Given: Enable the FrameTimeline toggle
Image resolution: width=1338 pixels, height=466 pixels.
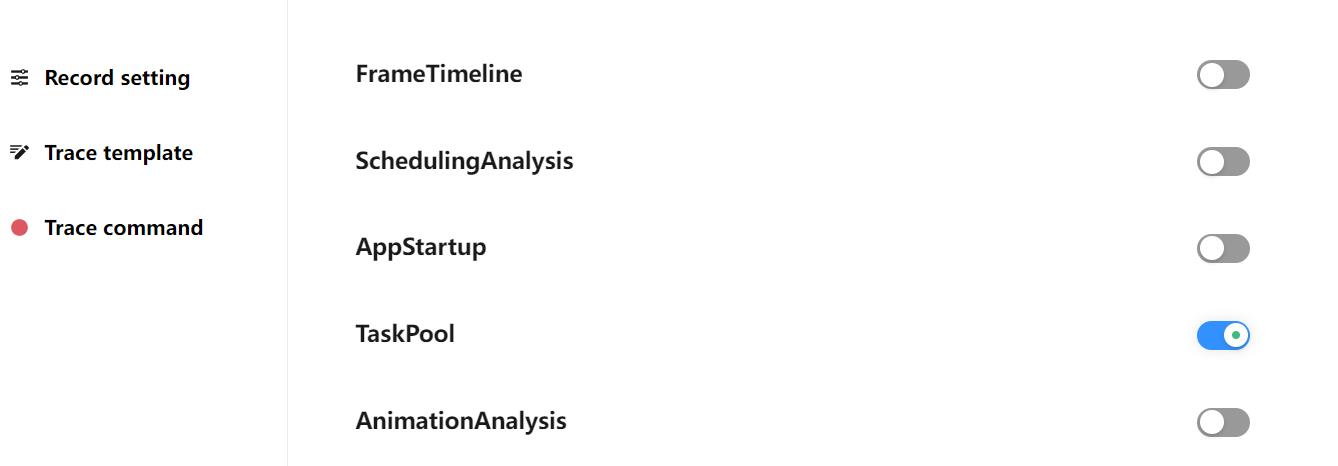Looking at the screenshot, I should coord(1223,75).
